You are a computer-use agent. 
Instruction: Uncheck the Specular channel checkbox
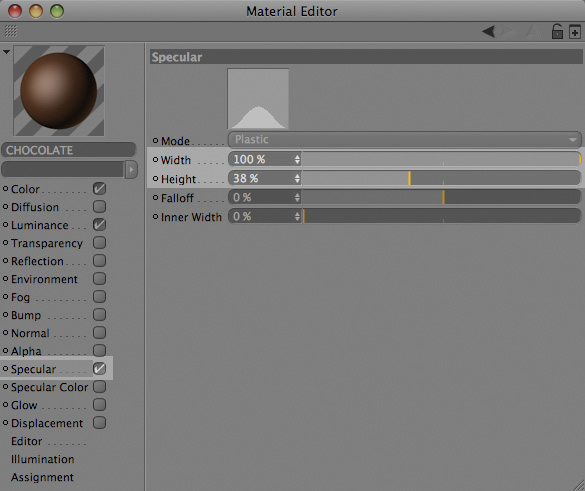[100, 369]
